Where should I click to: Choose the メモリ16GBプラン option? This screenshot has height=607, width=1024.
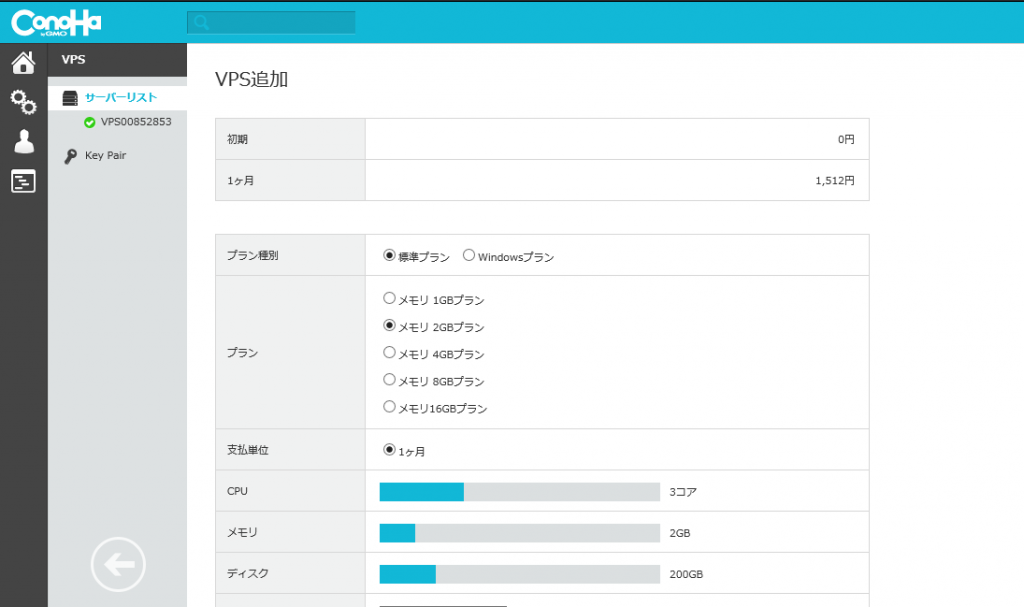click(x=389, y=407)
